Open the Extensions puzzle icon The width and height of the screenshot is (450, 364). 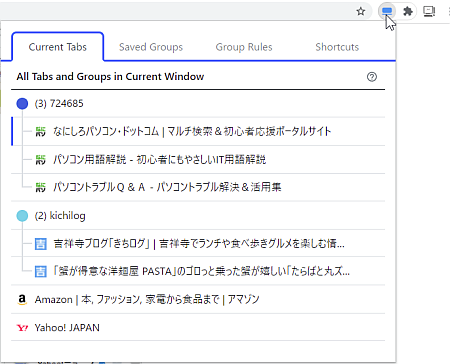(408, 12)
